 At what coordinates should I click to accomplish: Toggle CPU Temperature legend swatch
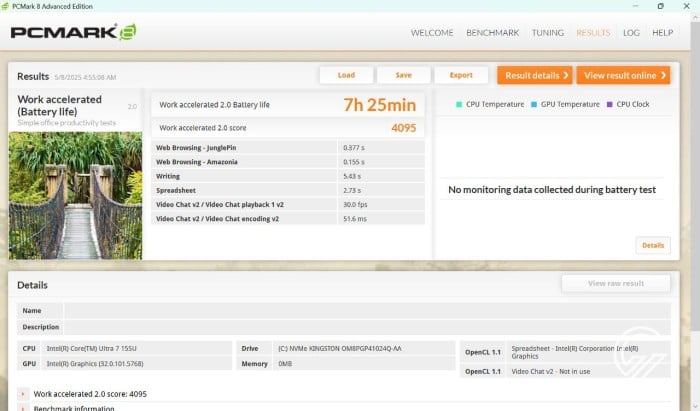point(459,104)
